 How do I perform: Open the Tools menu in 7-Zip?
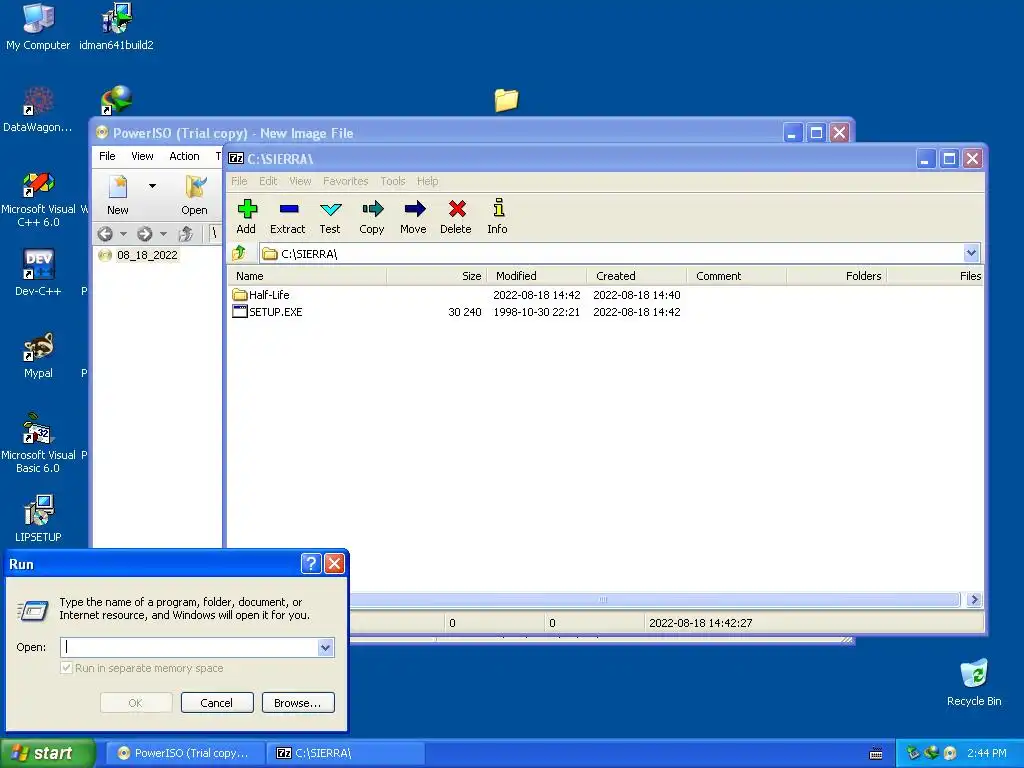pos(392,181)
